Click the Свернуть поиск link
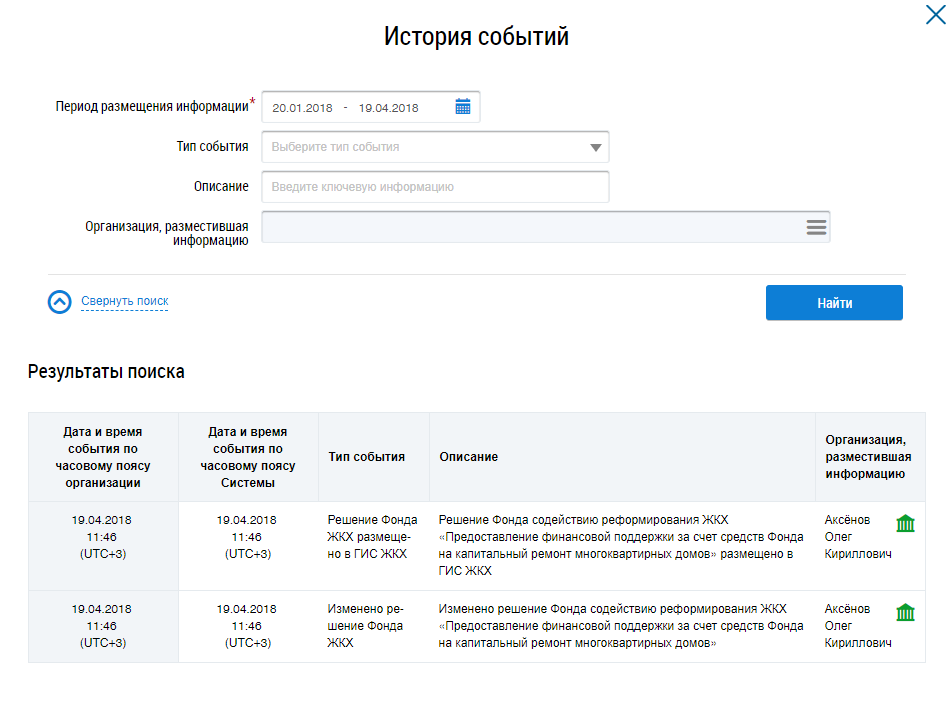This screenshot has width=950, height=701. pos(124,301)
